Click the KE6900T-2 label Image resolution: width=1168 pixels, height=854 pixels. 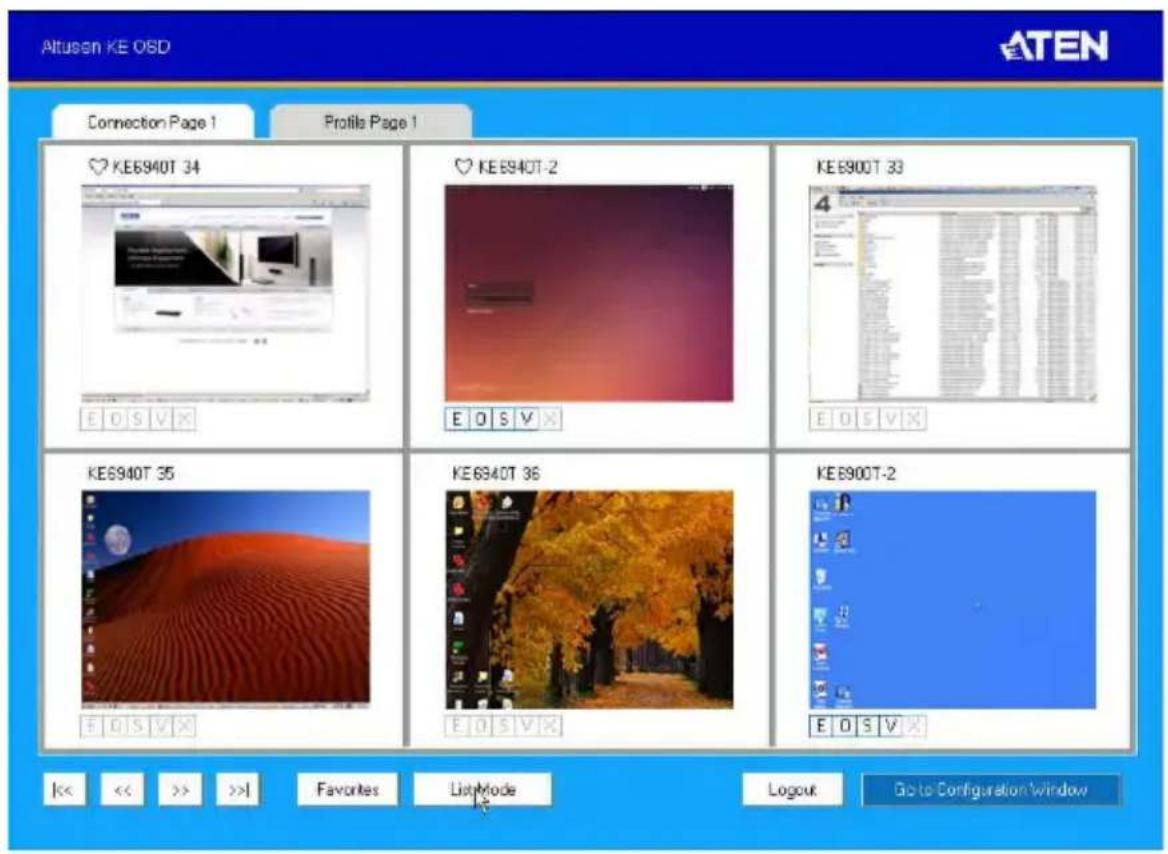[857, 473]
